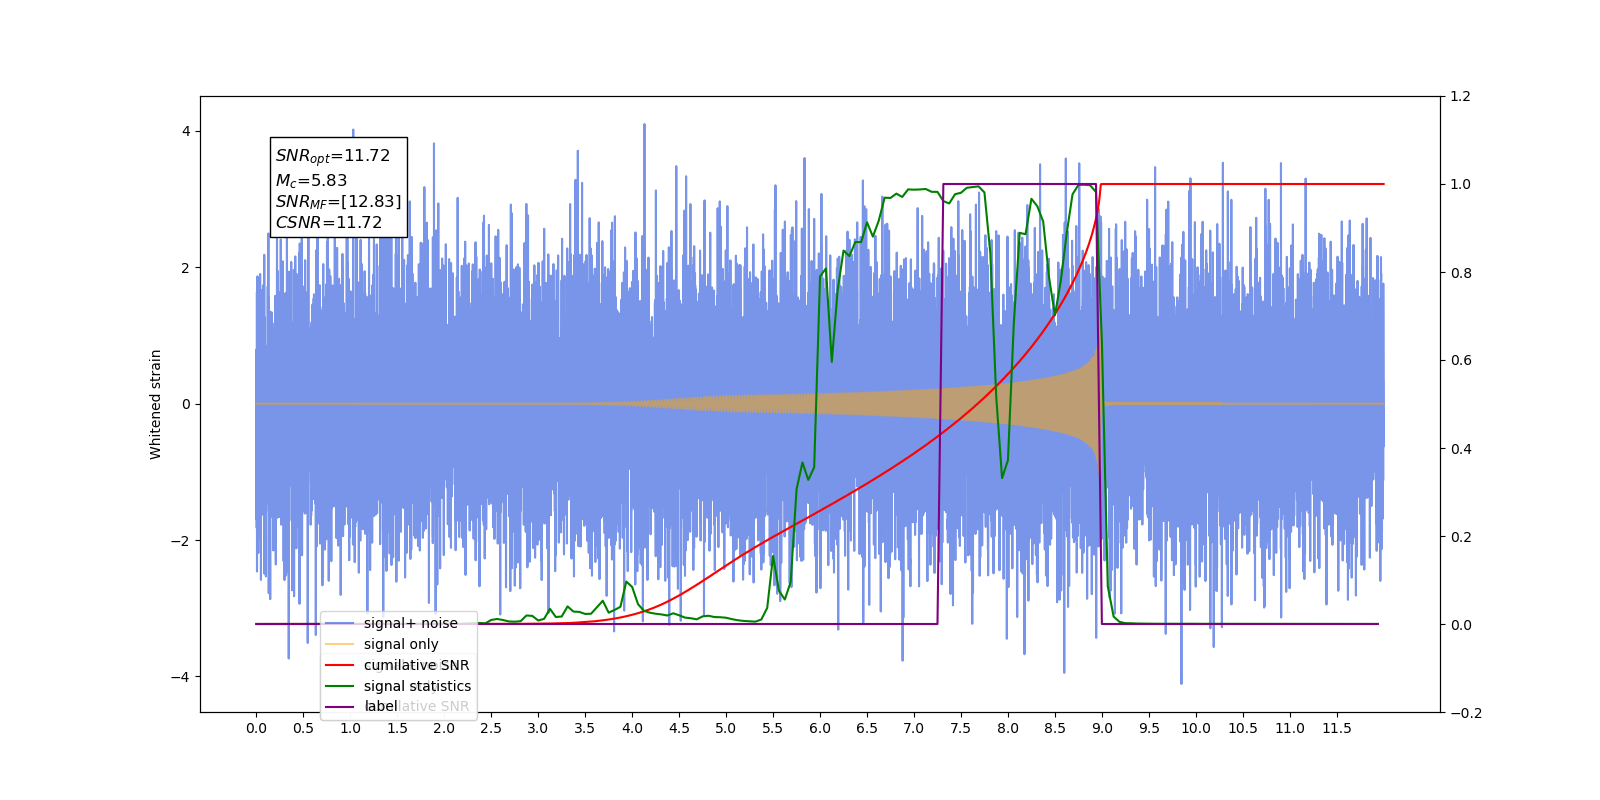Click the Mc=5.83 annotation text
This screenshot has width=1600, height=800.
[311, 181]
